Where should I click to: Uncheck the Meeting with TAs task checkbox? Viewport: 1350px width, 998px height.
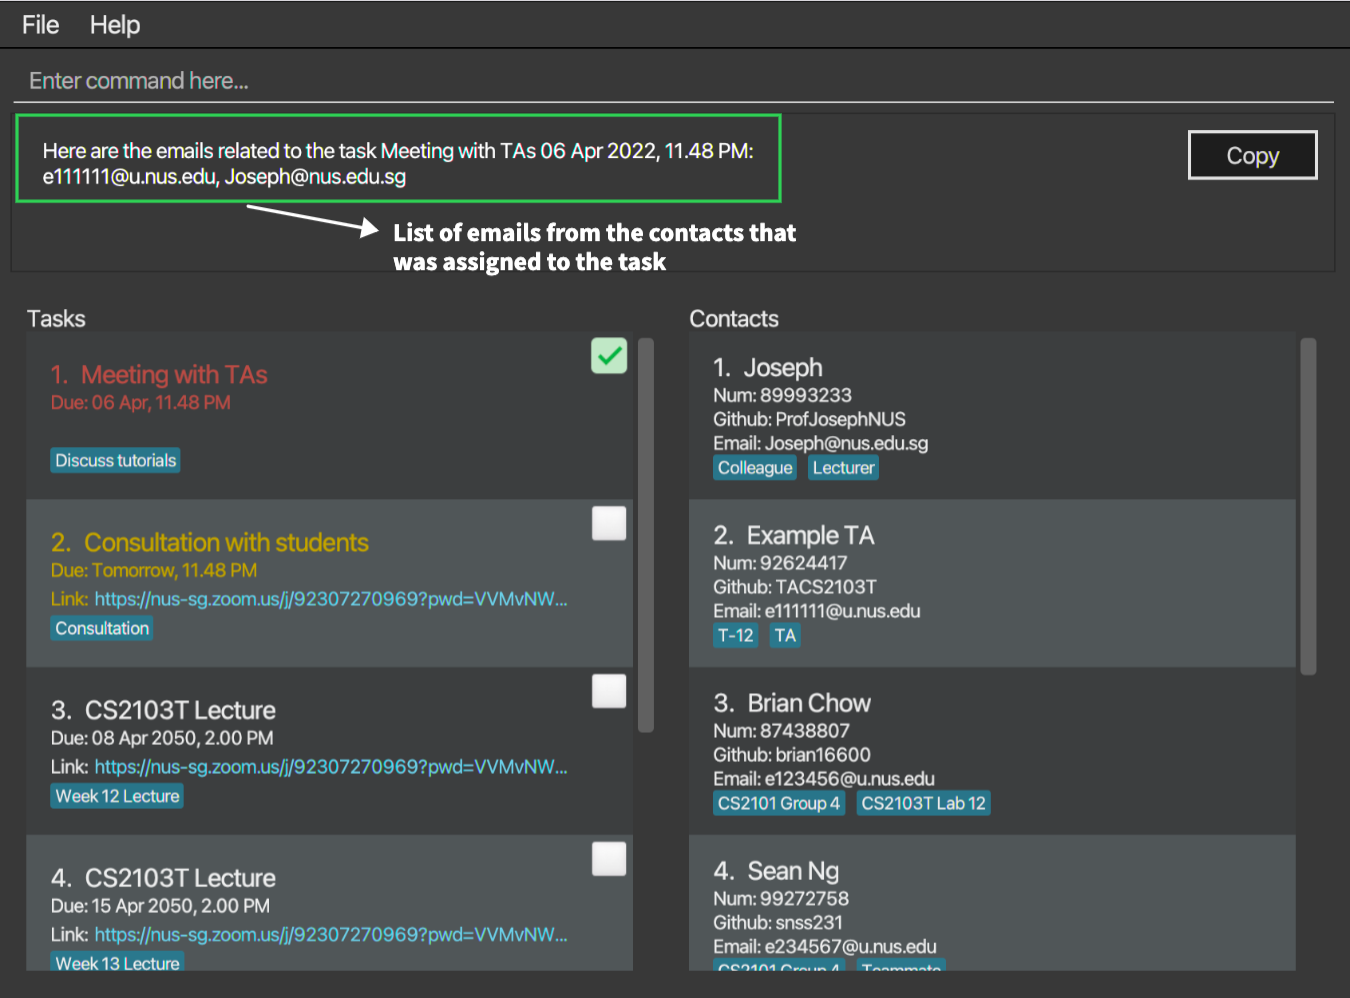609,356
